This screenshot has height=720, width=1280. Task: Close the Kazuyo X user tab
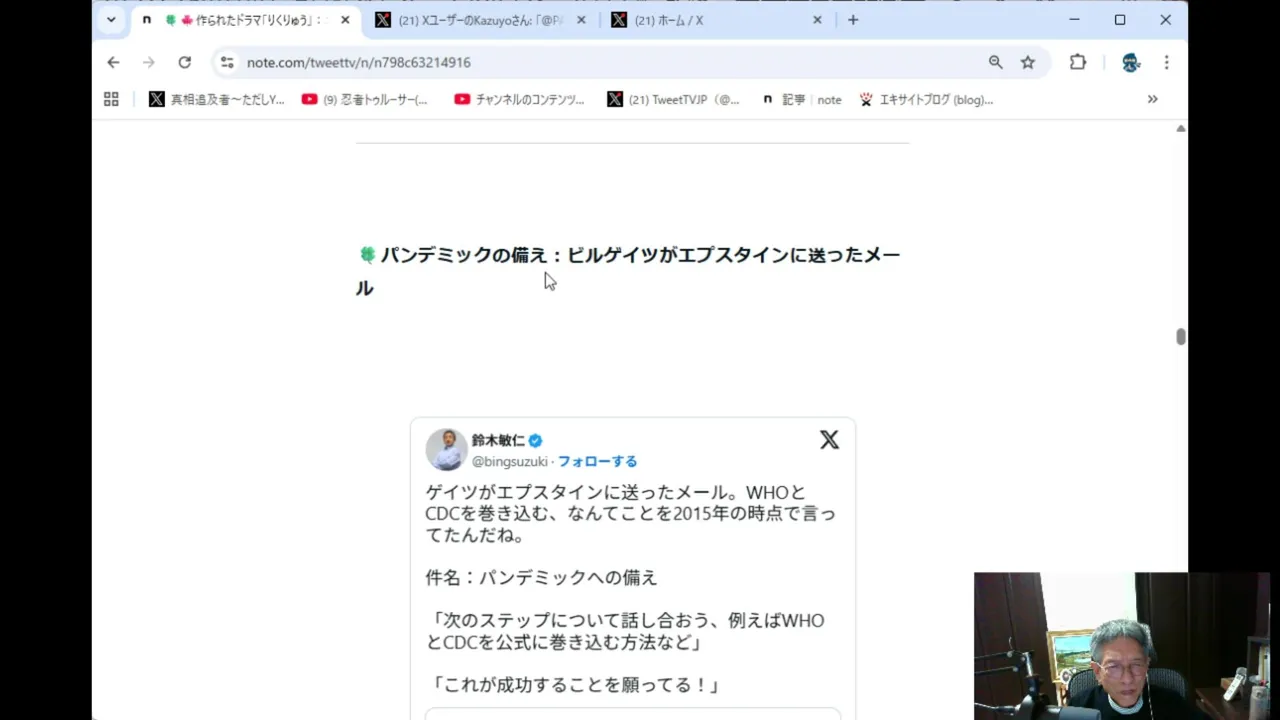581,20
